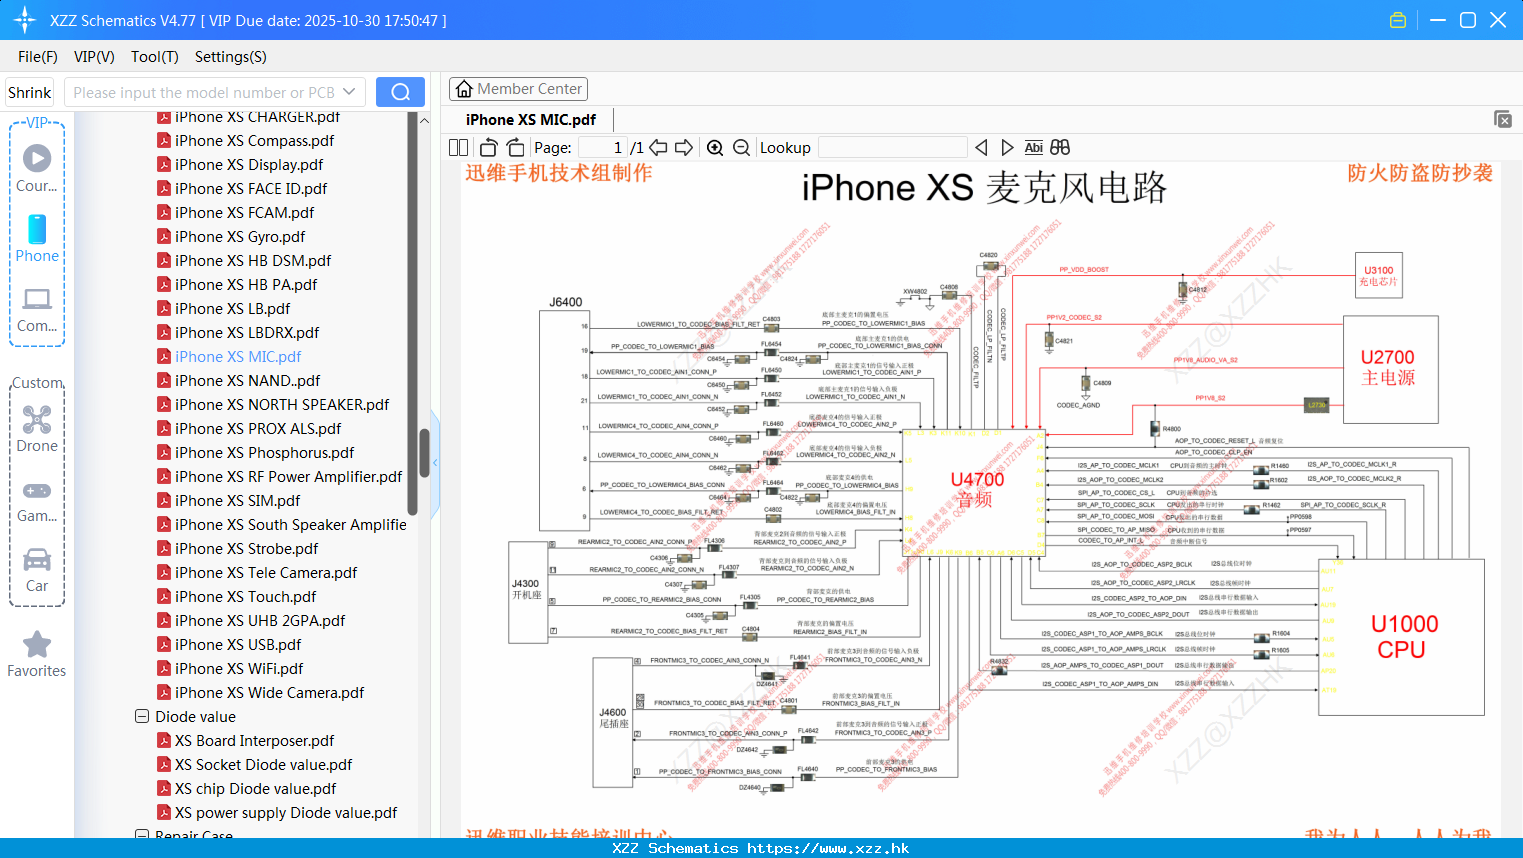Open iPhone XS NORTH SPEAKER.pdf
Viewport: 1523px width, 858px height.
[x=282, y=405]
